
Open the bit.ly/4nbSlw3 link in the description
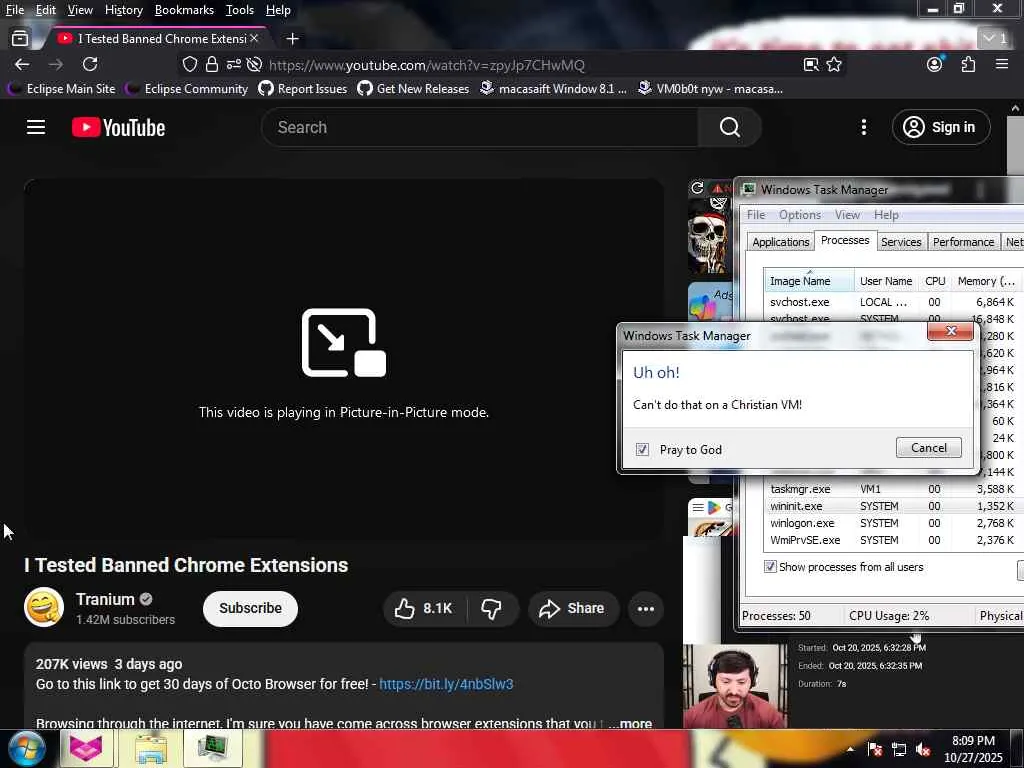click(x=446, y=684)
